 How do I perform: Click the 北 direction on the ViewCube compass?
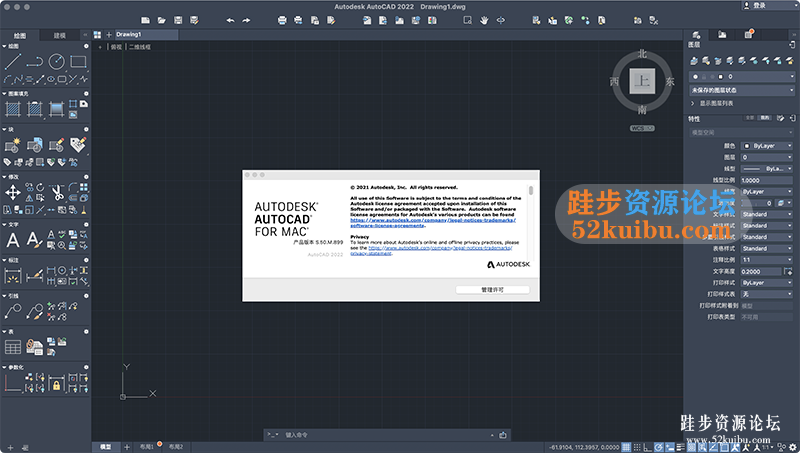pyautogui.click(x=642, y=54)
